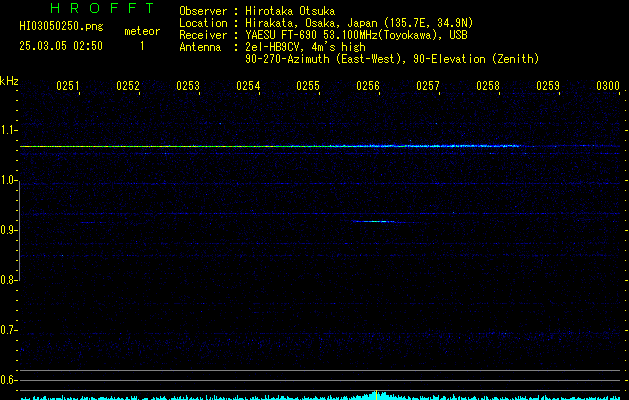This screenshot has height=400, width=629.
Task: Click time marker 0300
Action: click(608, 86)
